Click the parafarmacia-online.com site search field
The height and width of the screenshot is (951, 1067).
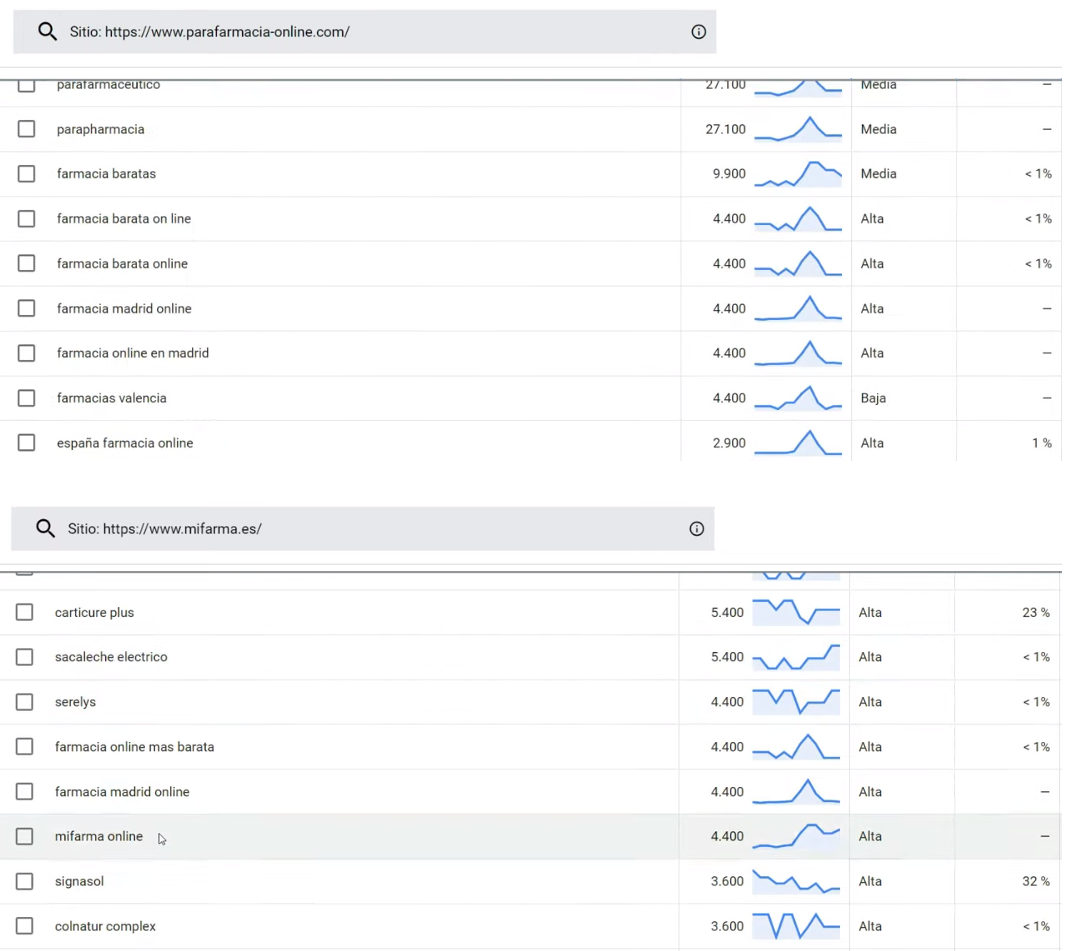[365, 31]
